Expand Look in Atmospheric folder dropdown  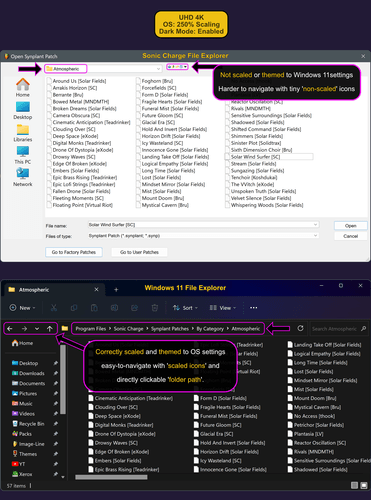158,69
